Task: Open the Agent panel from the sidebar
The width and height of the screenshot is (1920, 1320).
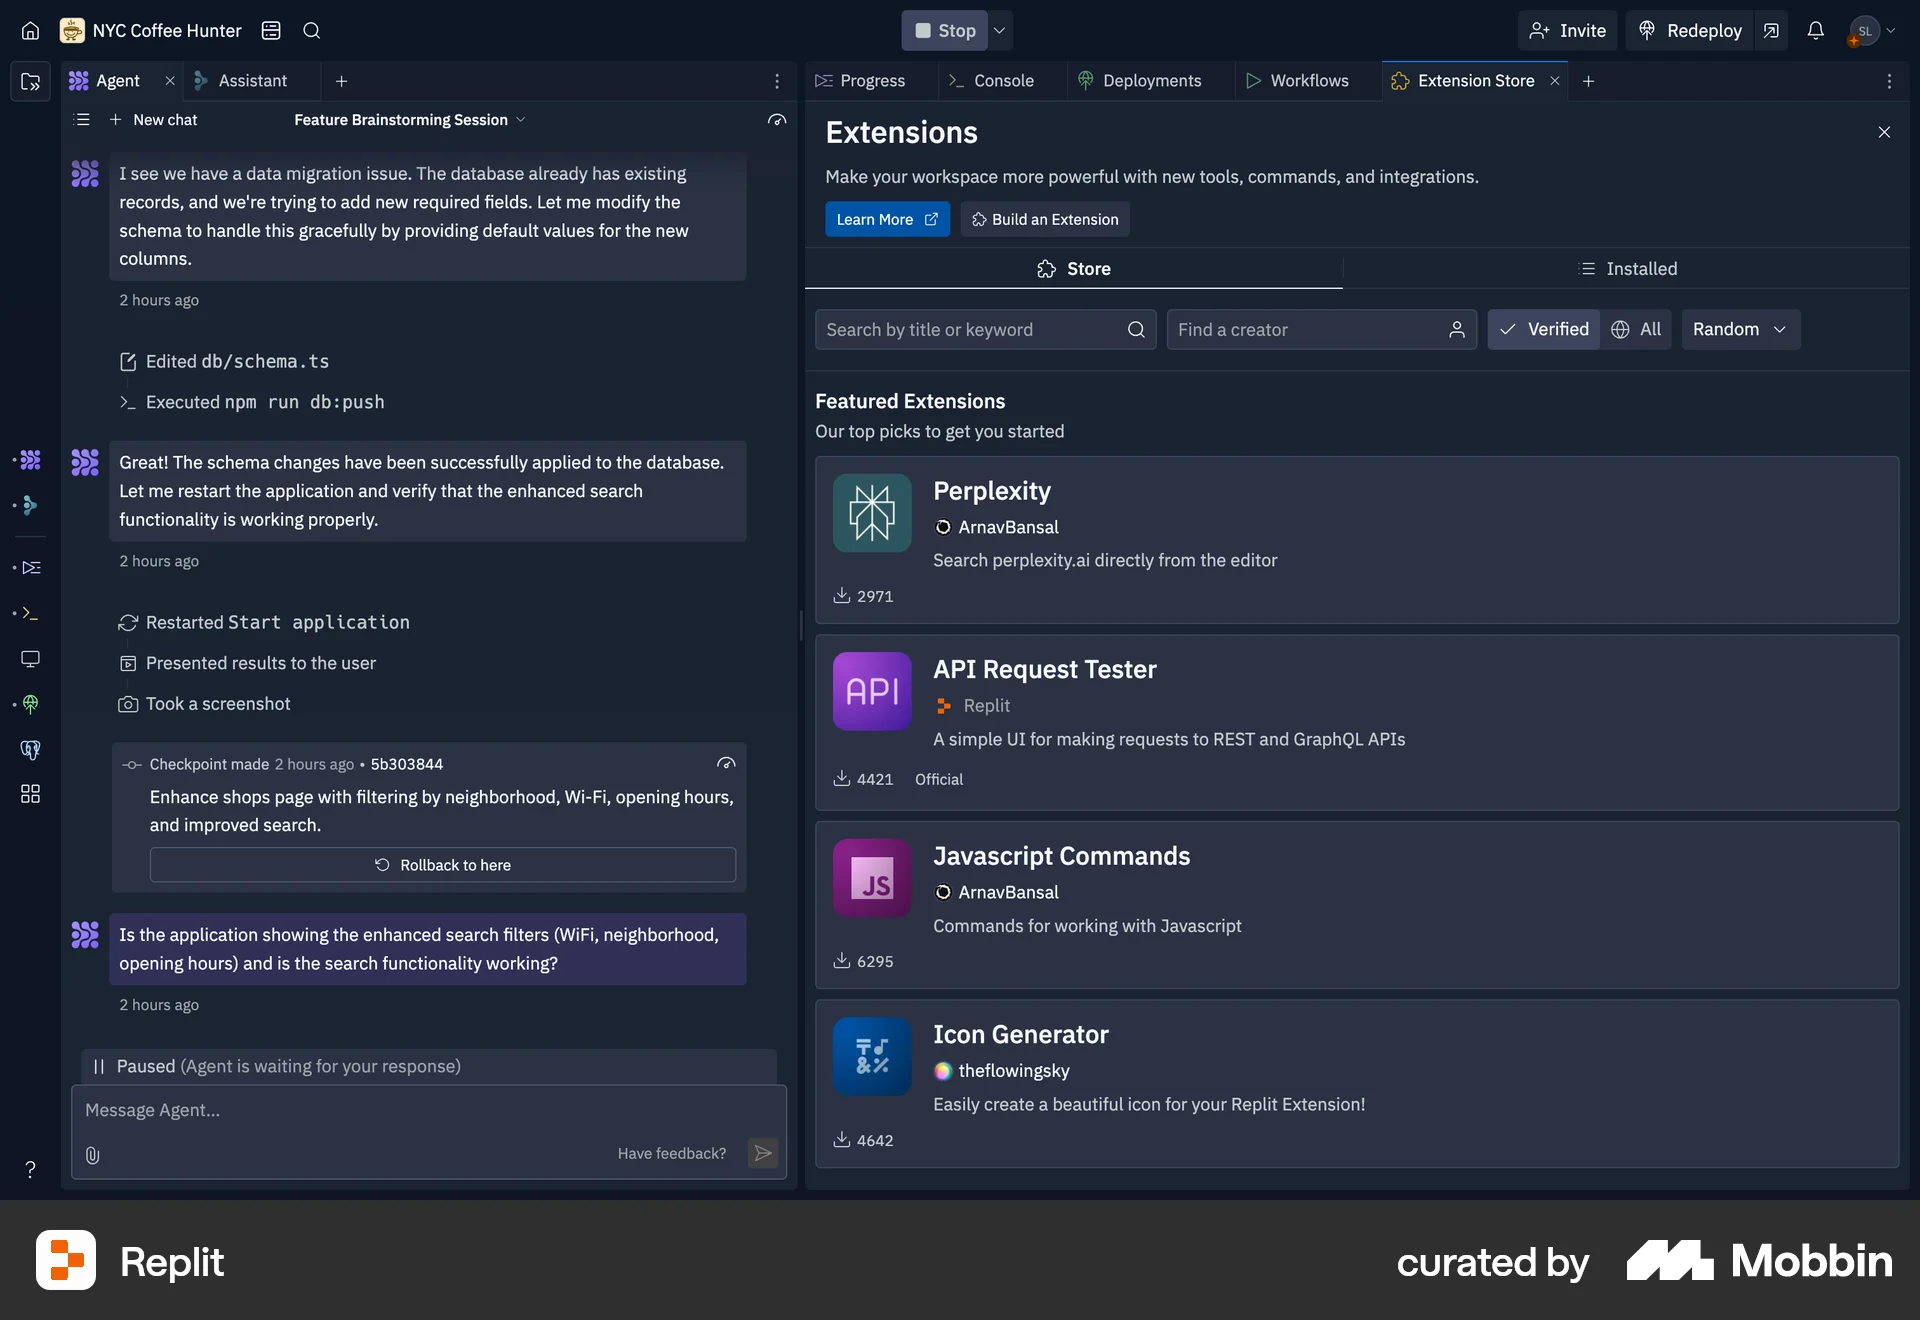Action: click(30, 460)
